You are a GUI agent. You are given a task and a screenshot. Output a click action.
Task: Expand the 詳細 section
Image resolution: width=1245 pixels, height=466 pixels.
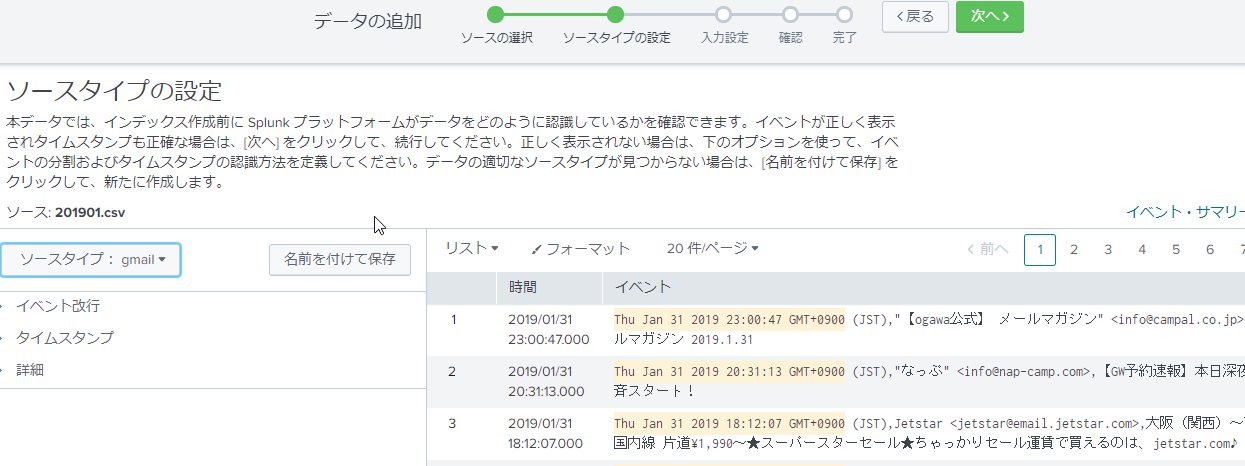coord(30,370)
